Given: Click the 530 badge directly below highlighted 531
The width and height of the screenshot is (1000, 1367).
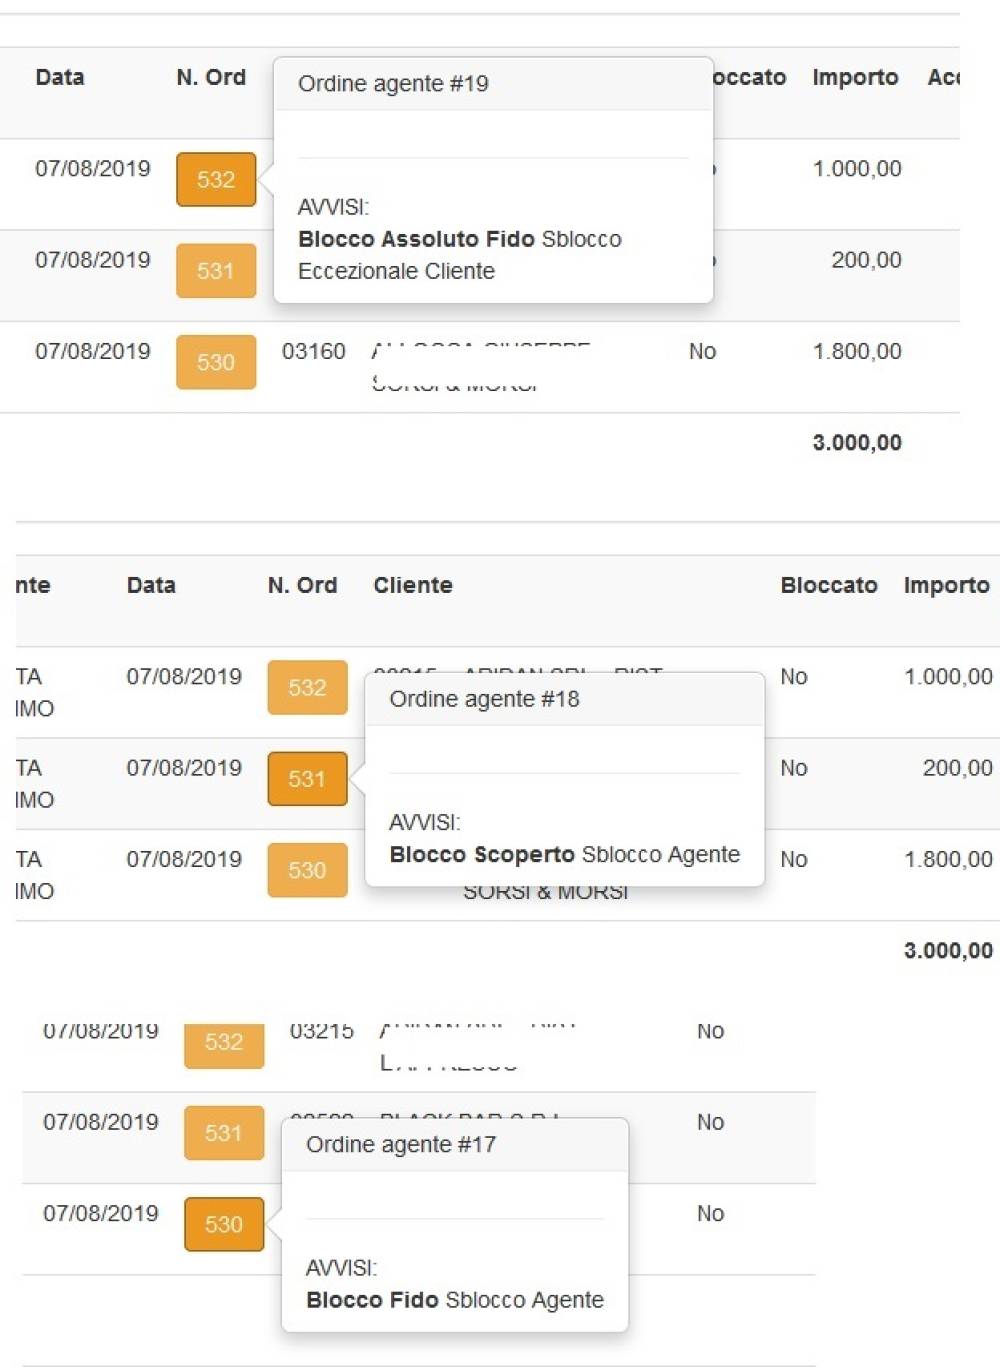Looking at the screenshot, I should [307, 870].
